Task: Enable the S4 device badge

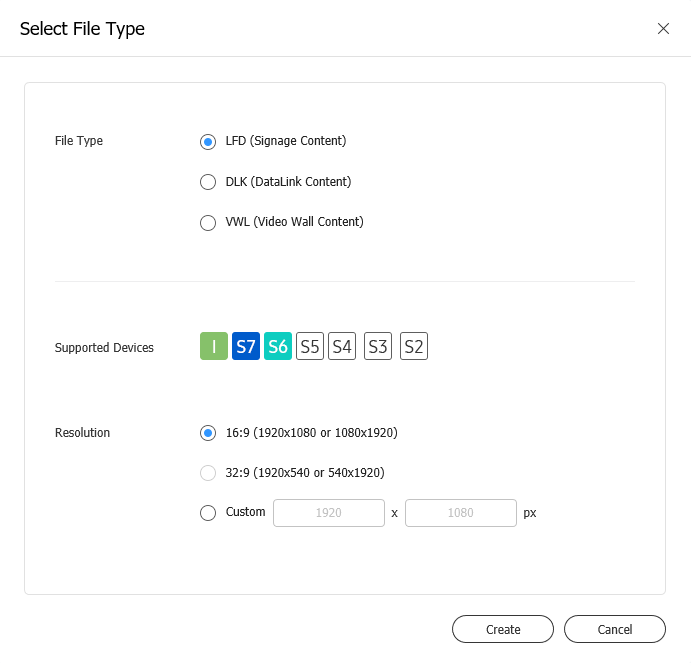Action: [342, 346]
